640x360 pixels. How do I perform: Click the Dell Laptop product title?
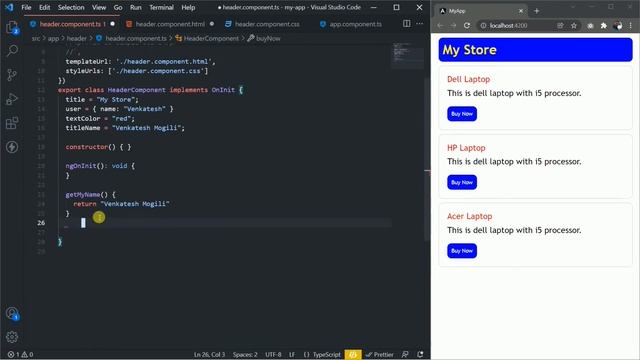click(x=469, y=79)
